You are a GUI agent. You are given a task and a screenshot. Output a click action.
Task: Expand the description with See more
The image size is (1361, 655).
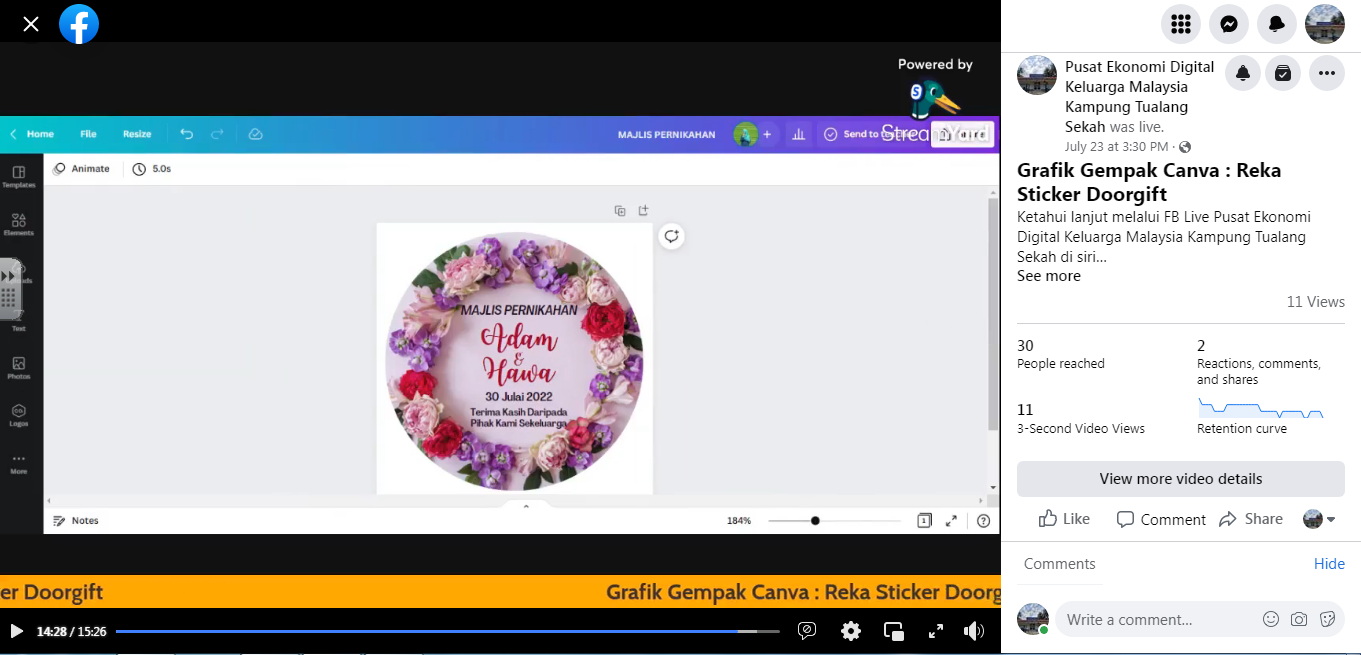coord(1049,276)
